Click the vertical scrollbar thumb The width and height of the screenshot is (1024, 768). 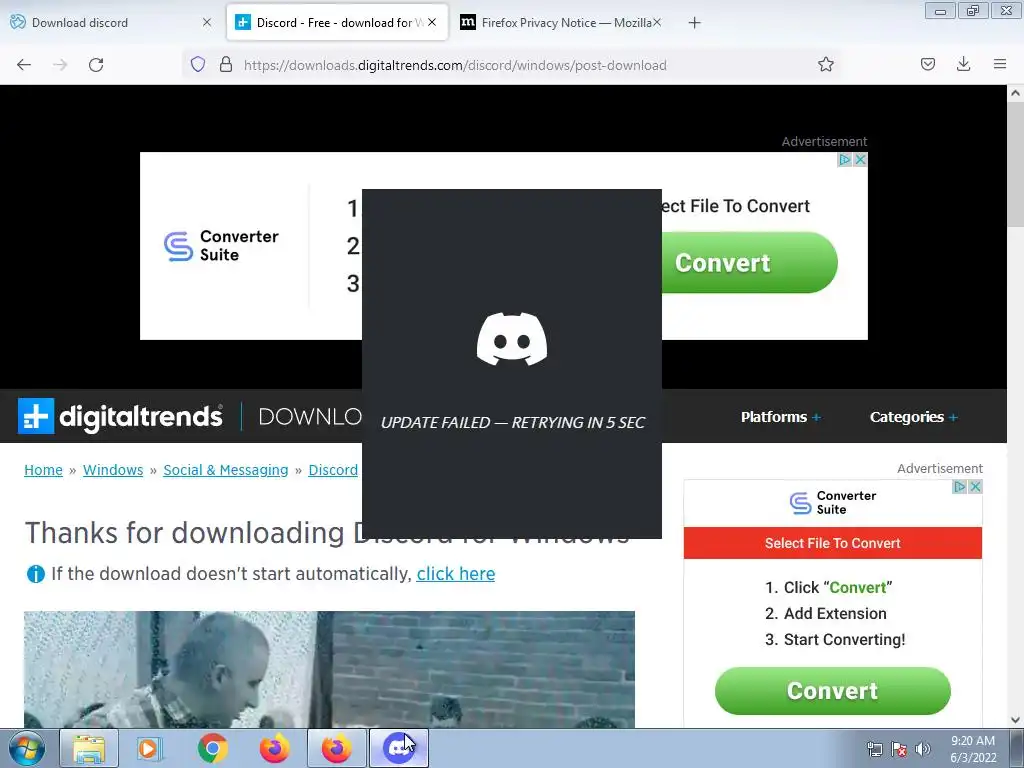(x=1015, y=165)
